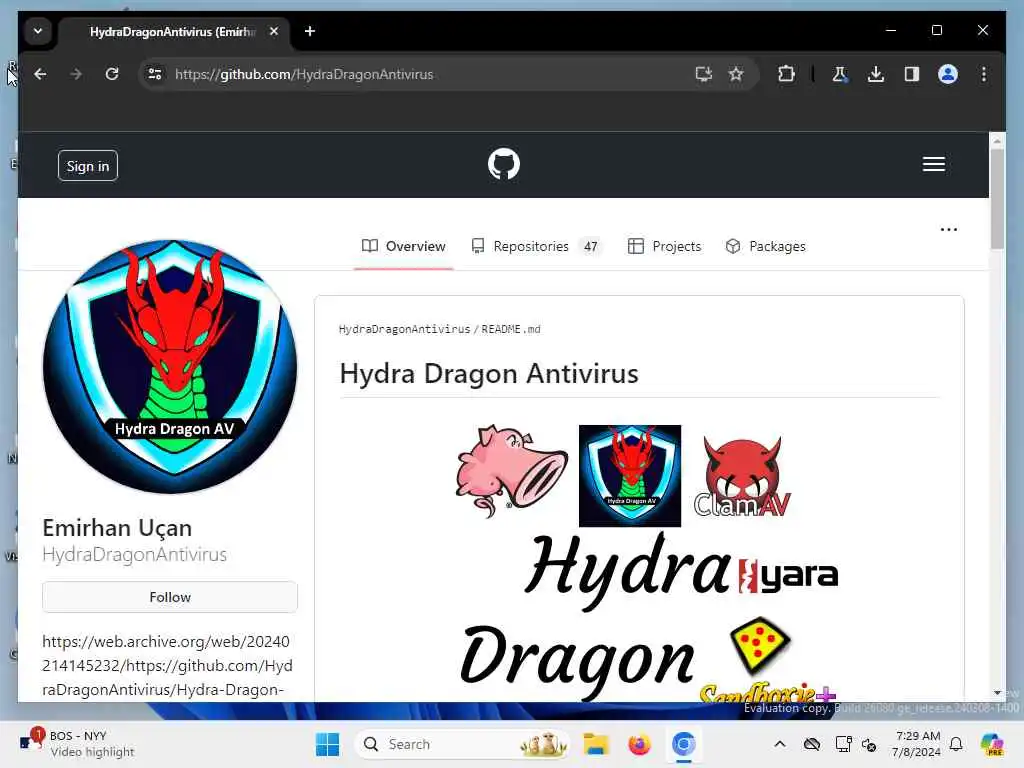Screen dimensions: 1024x768
Task: View site information icon in address bar
Action: coord(155,74)
